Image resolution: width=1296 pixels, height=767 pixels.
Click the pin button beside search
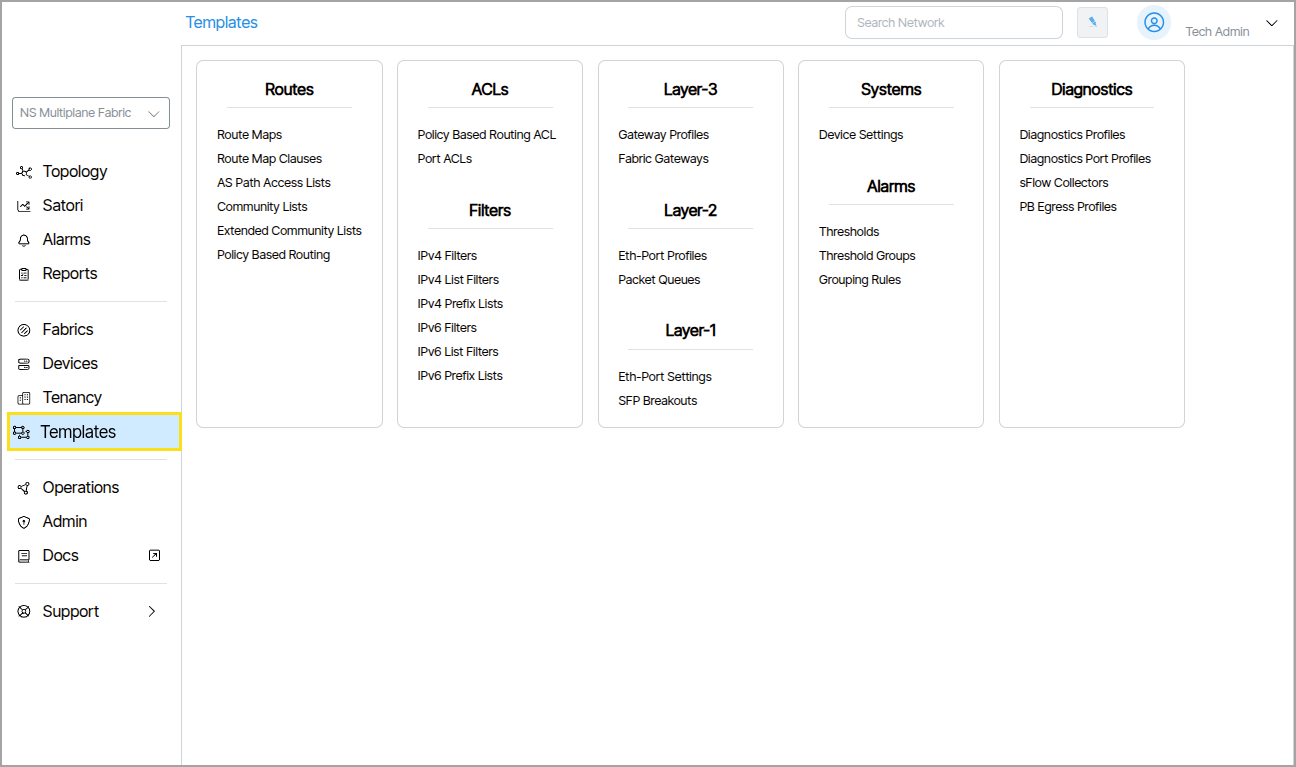1092,22
